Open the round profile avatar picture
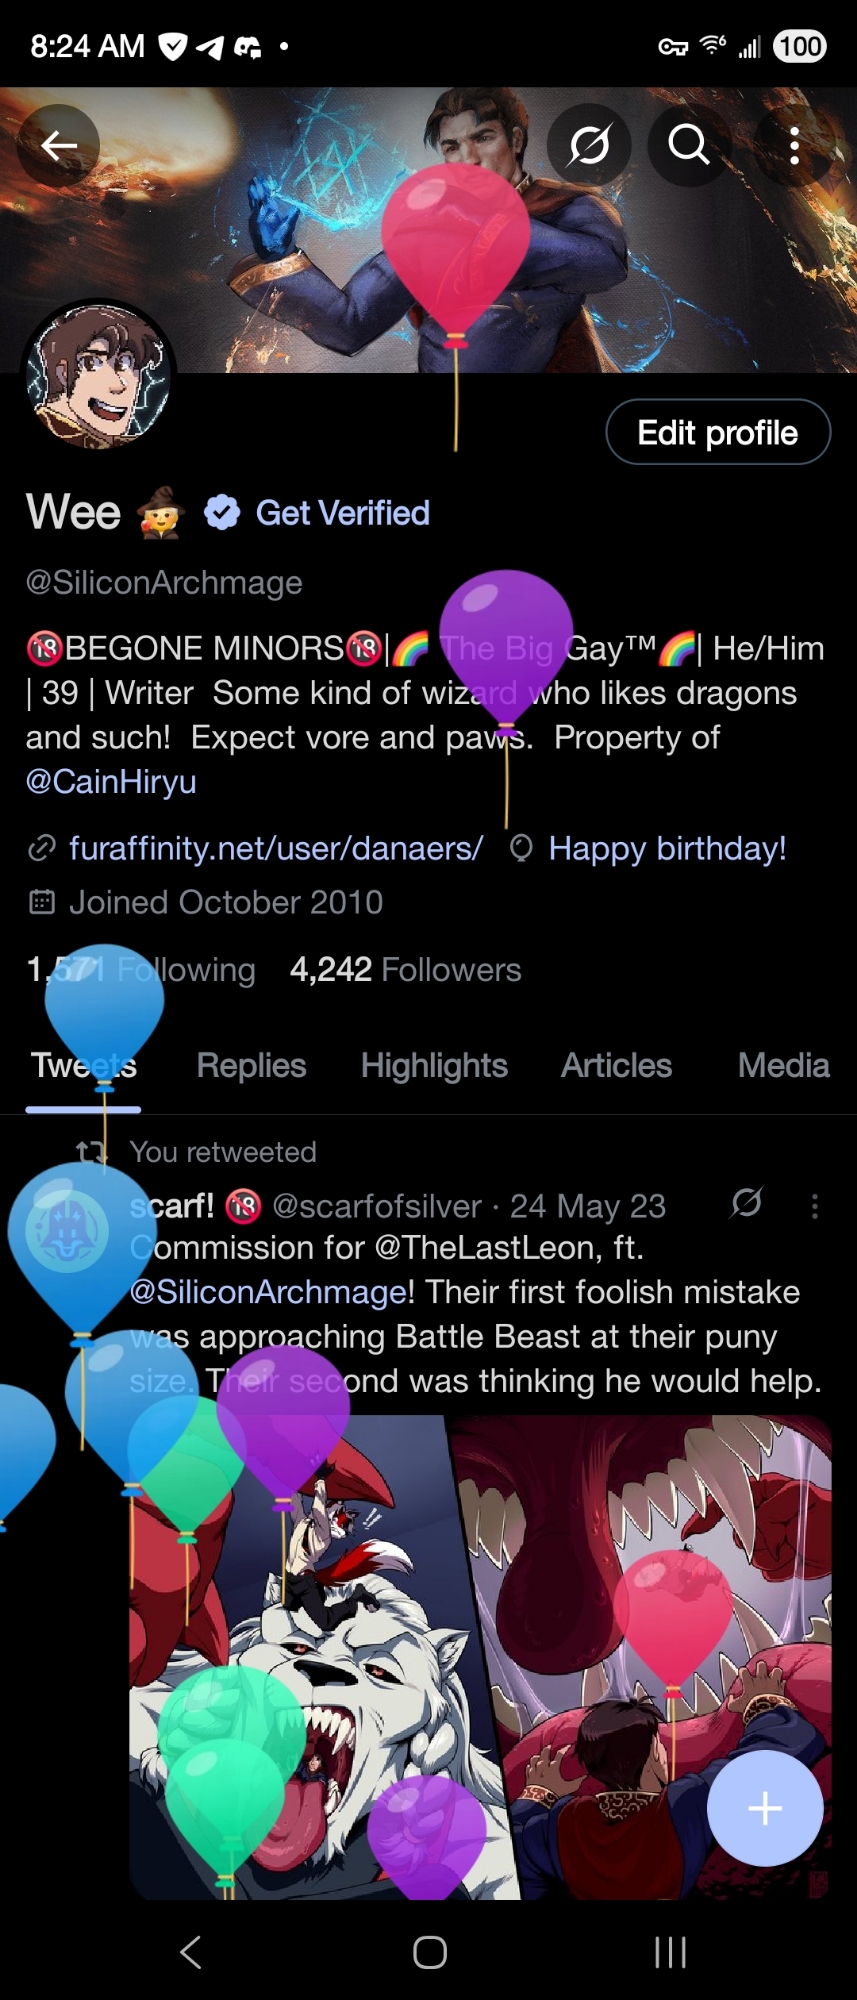857x2000 pixels. pos(98,376)
